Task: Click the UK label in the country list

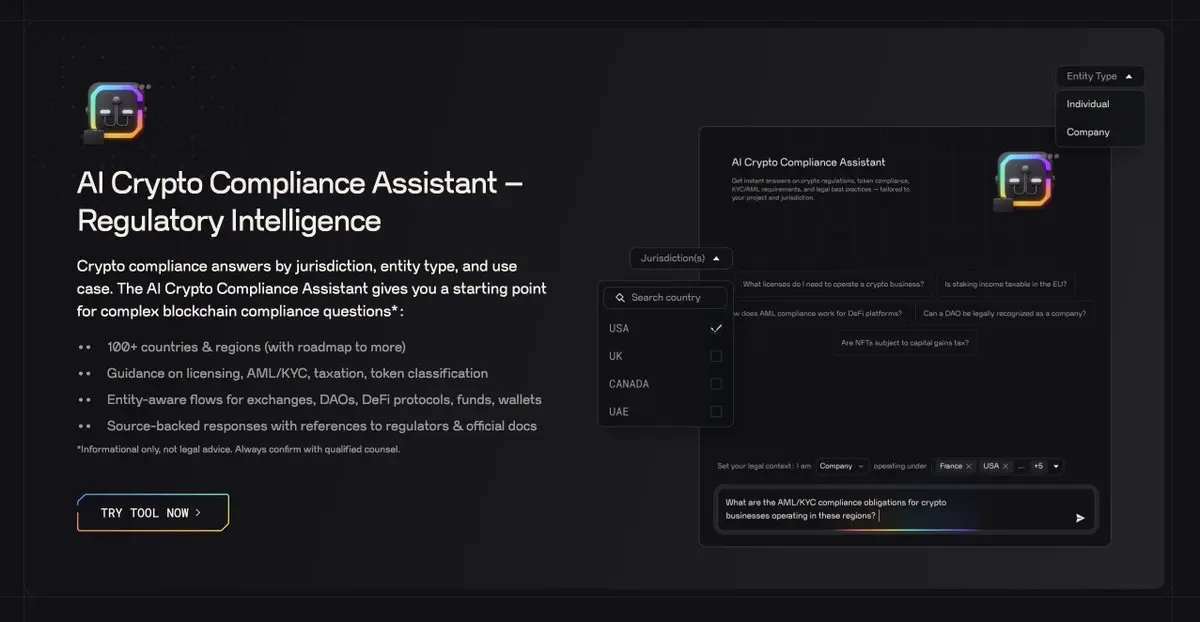Action: 616,356
